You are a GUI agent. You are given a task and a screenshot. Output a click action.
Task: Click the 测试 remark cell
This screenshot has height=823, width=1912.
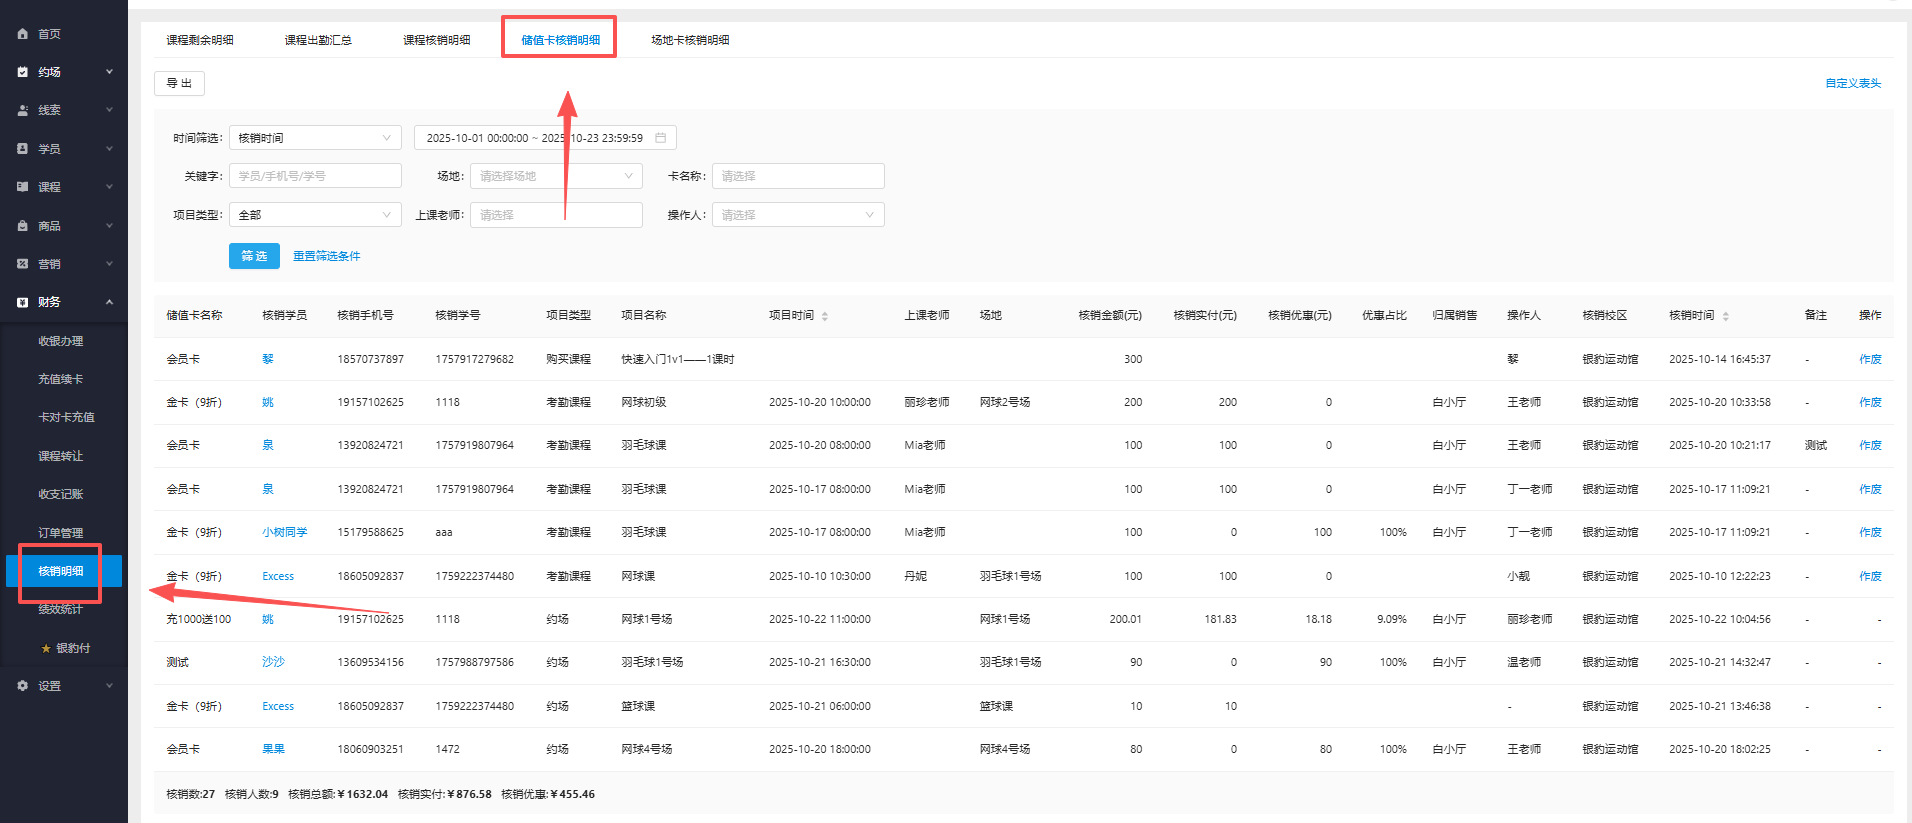point(1815,445)
